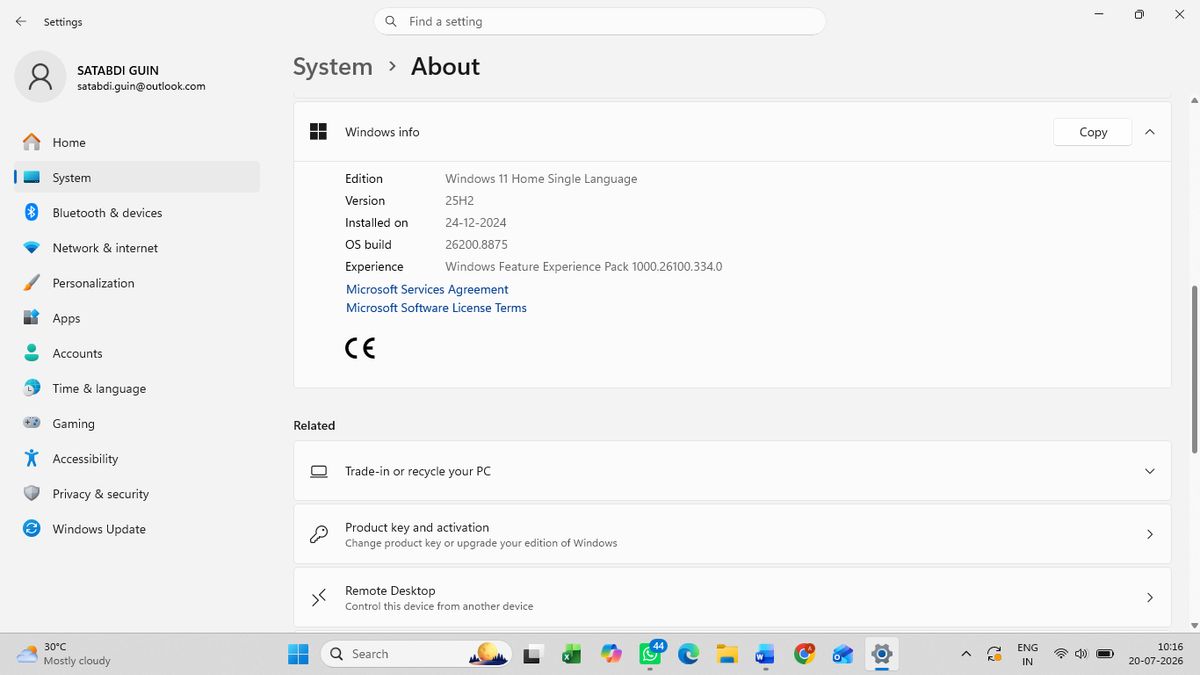Open Outlook from the taskbar
1200x675 pixels.
[x=842, y=654]
